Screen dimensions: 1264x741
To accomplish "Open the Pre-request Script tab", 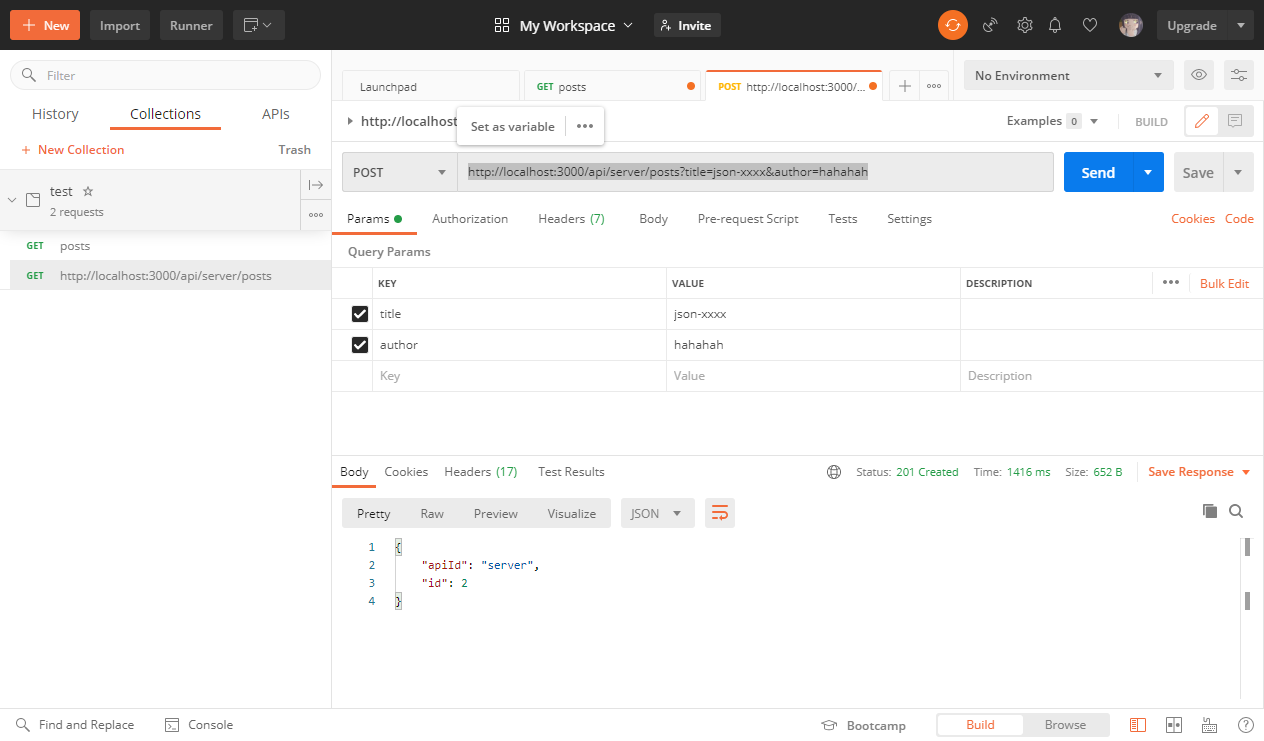I will point(748,219).
